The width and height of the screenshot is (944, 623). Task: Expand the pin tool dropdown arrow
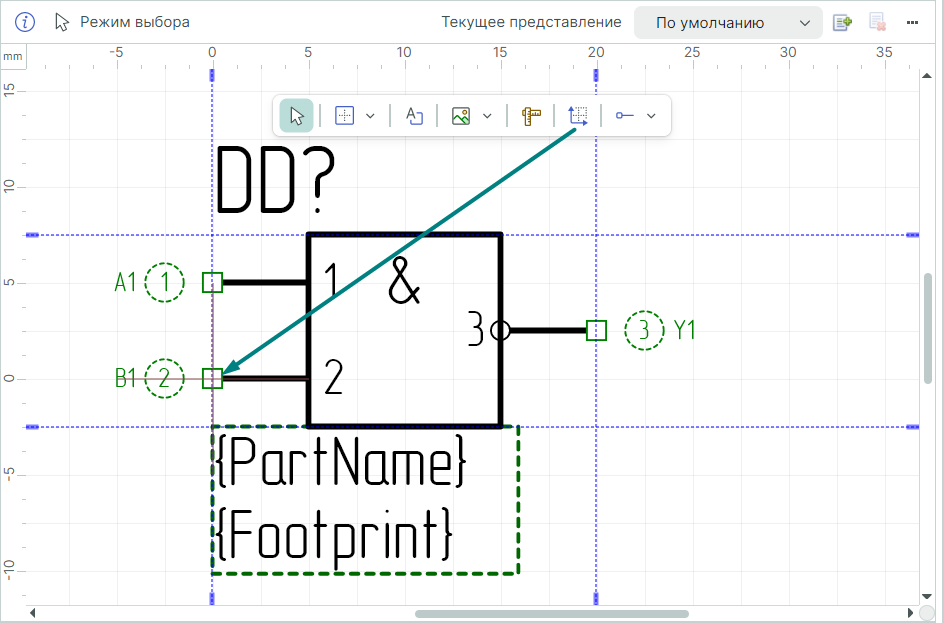click(x=651, y=116)
